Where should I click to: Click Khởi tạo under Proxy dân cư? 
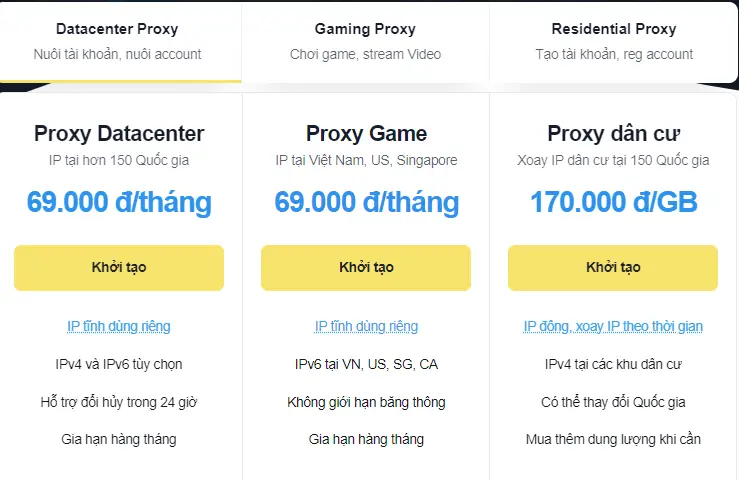click(x=613, y=268)
